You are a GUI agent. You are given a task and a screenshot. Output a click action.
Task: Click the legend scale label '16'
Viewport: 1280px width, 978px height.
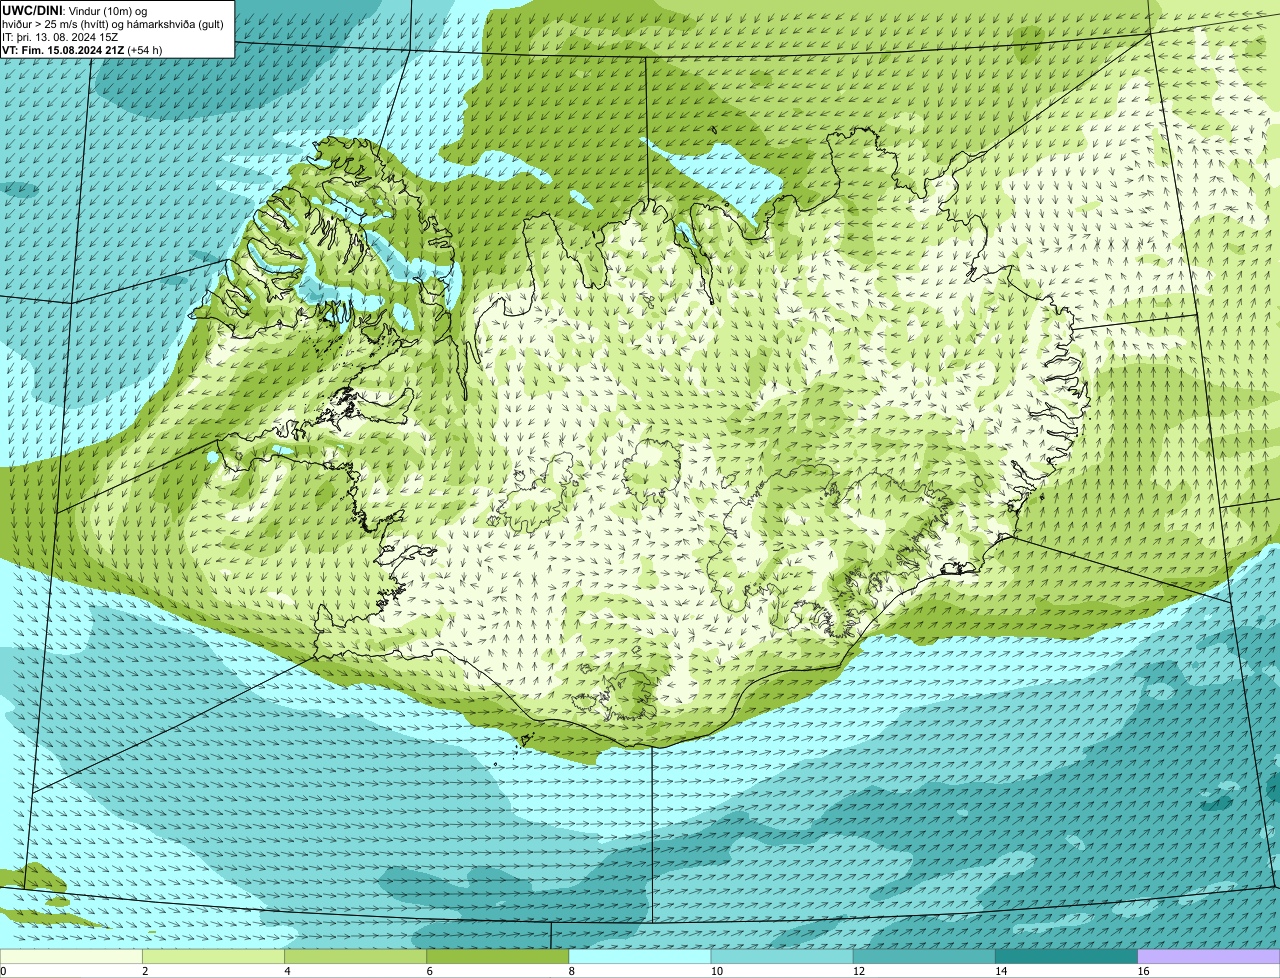(x=1143, y=971)
